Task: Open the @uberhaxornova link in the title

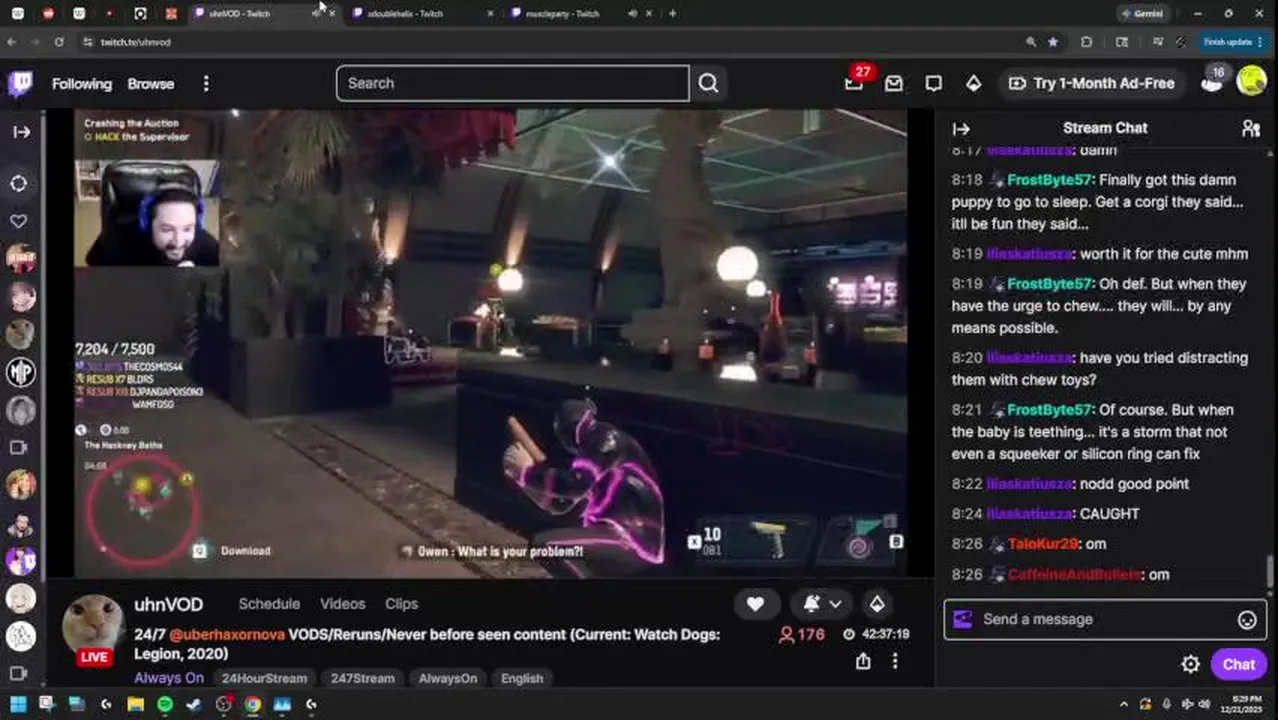Action: [x=227, y=635]
